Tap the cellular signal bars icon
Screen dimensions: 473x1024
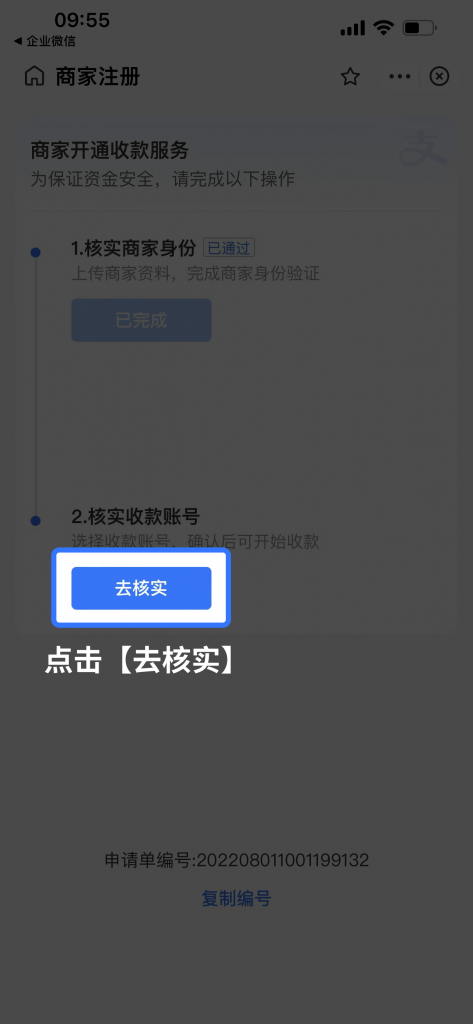click(353, 28)
